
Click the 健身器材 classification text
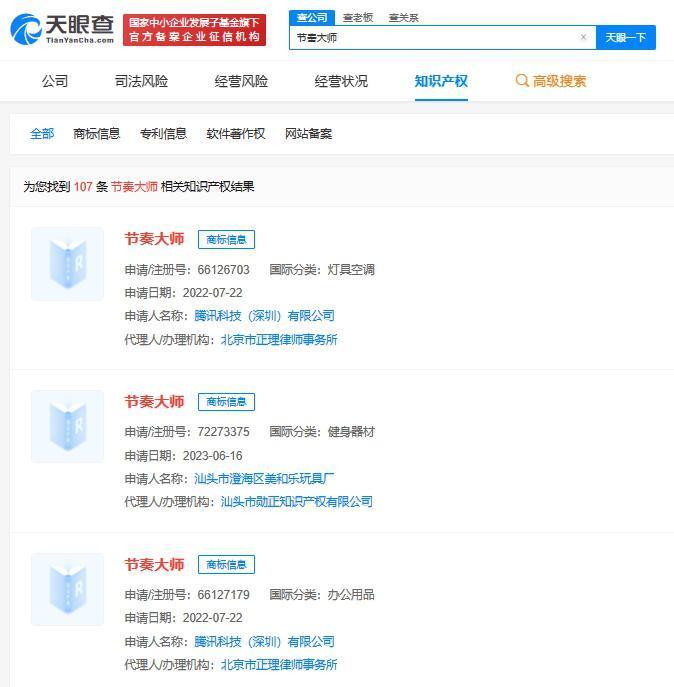pos(351,432)
